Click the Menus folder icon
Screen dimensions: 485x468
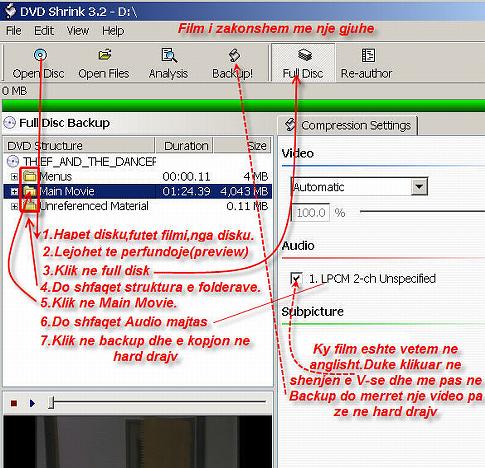tap(30, 176)
